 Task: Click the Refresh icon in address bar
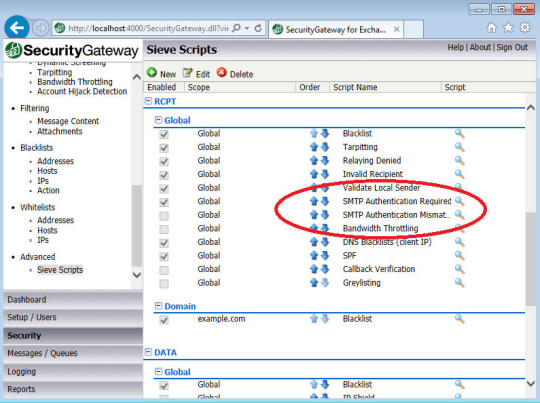[258, 28]
